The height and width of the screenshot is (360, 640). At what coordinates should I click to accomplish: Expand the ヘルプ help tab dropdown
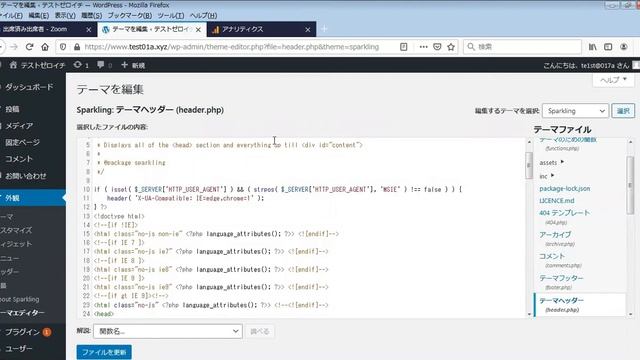coord(613,80)
